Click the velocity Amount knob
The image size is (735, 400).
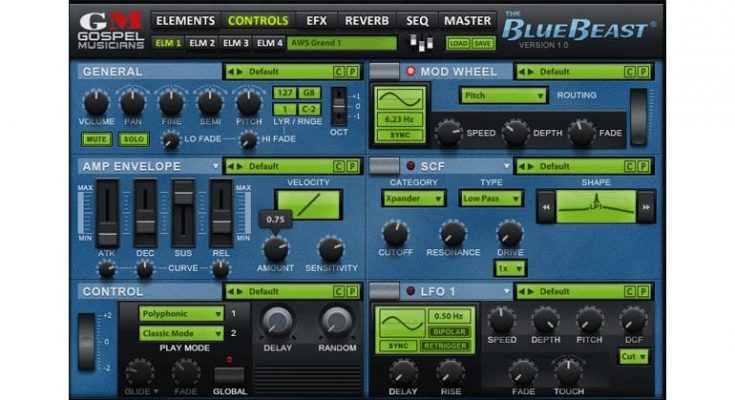pyautogui.click(x=275, y=247)
